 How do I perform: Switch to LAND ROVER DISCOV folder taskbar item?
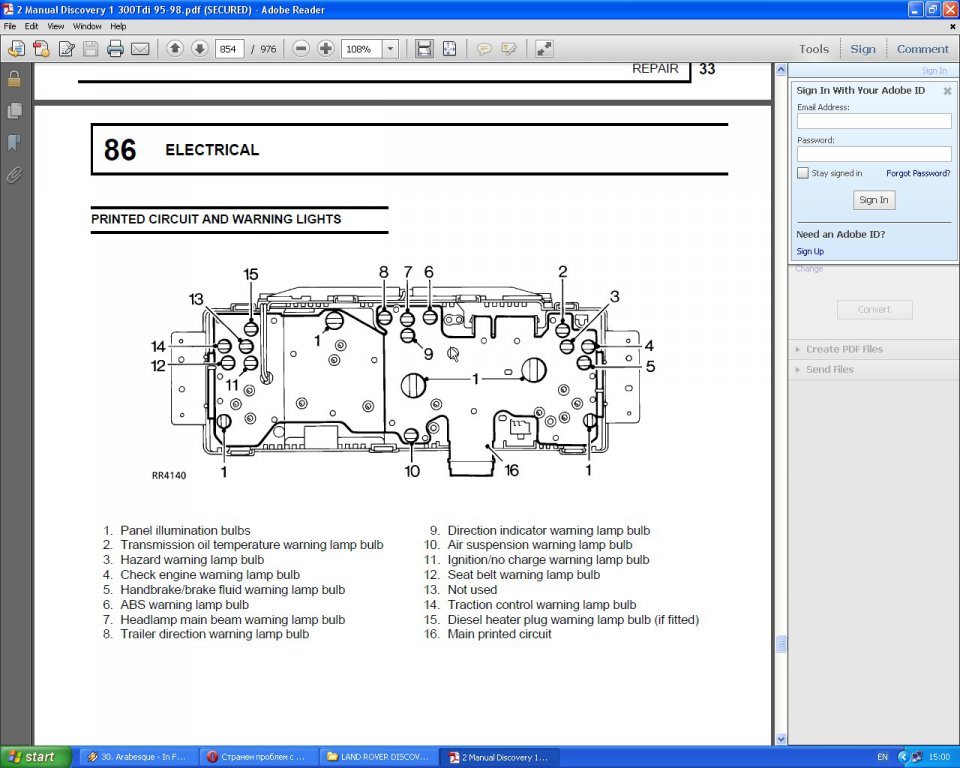pyautogui.click(x=380, y=757)
